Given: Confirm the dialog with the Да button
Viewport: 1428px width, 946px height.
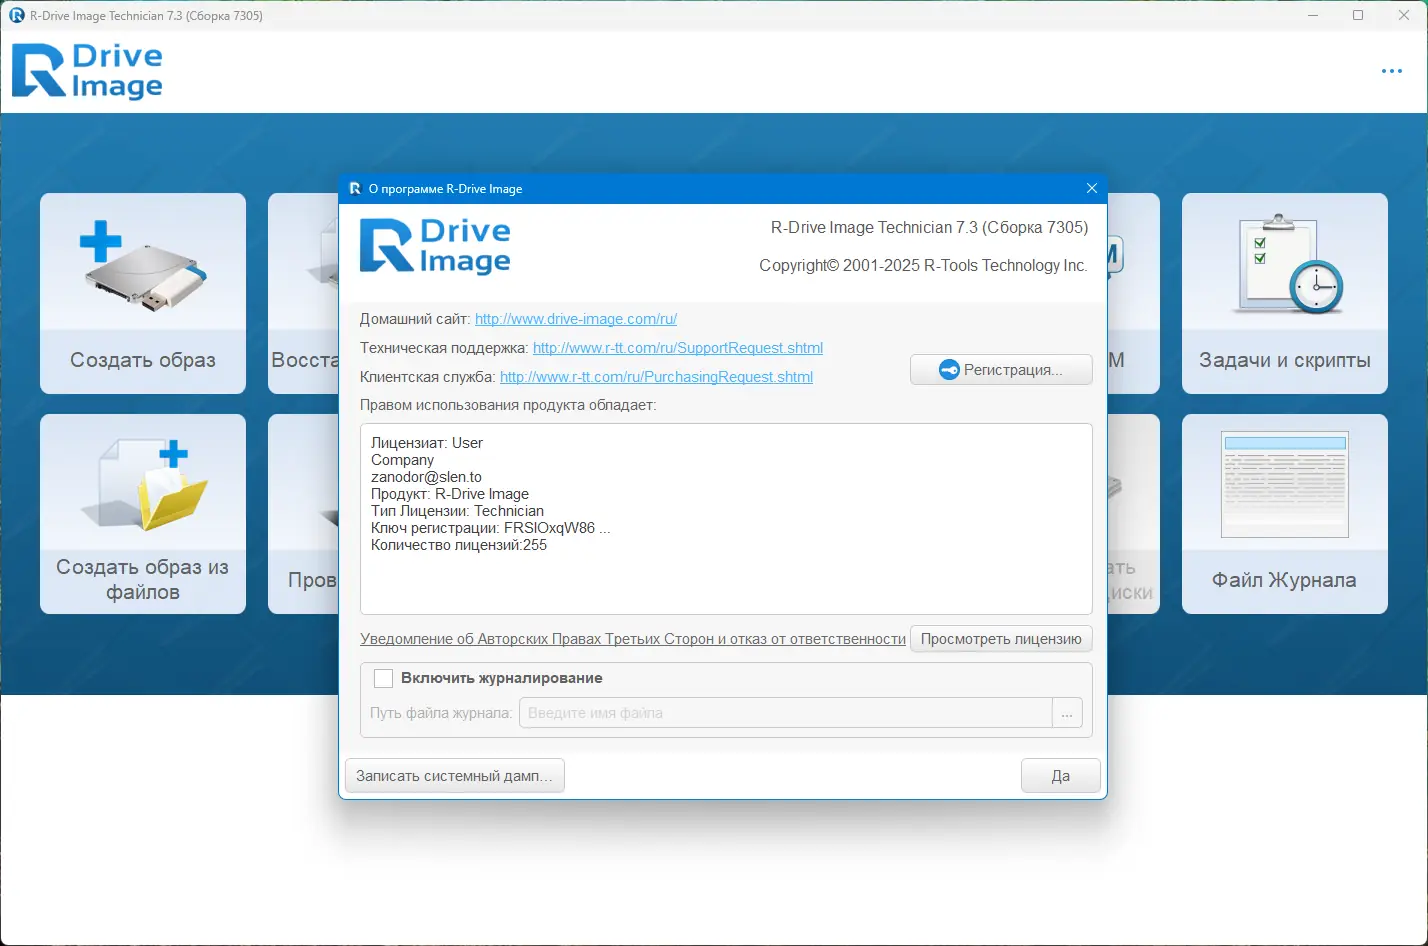Looking at the screenshot, I should click(x=1061, y=776).
